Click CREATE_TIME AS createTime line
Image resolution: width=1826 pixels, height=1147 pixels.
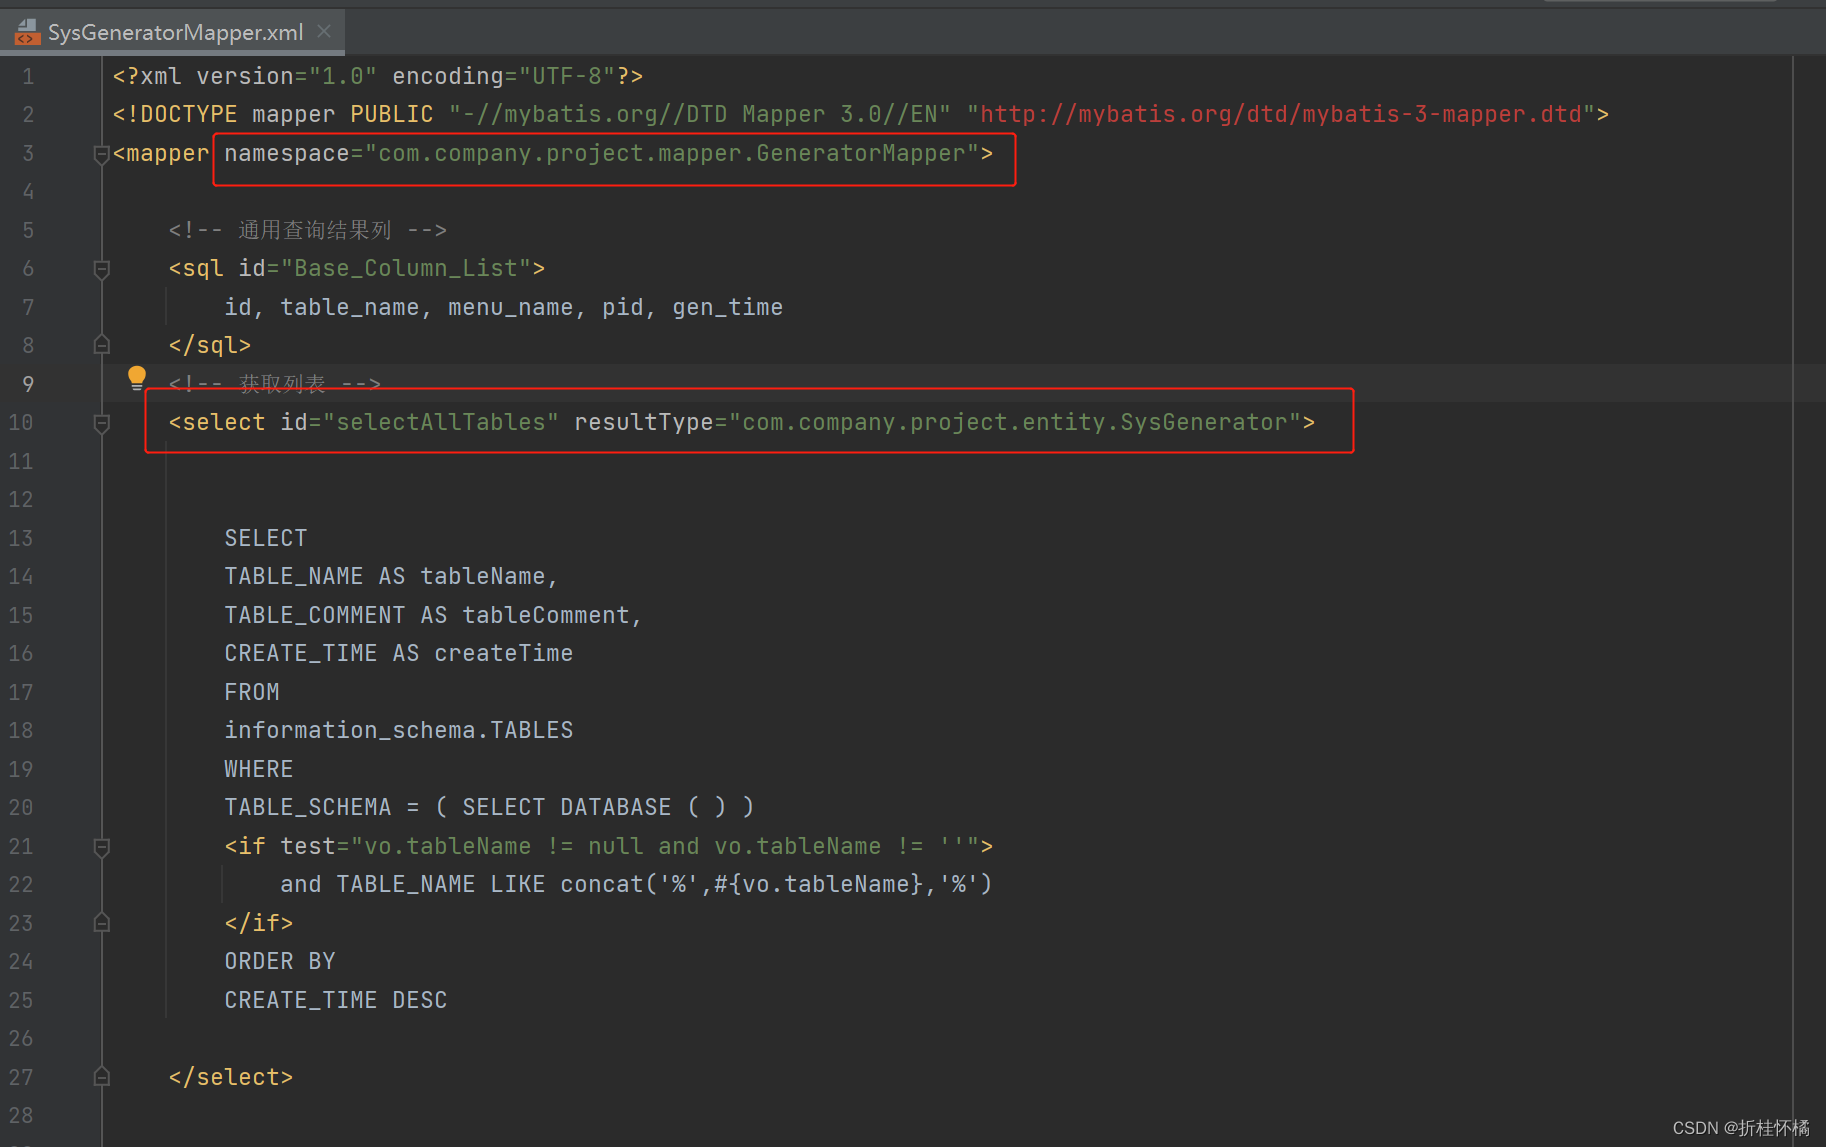[x=398, y=653]
